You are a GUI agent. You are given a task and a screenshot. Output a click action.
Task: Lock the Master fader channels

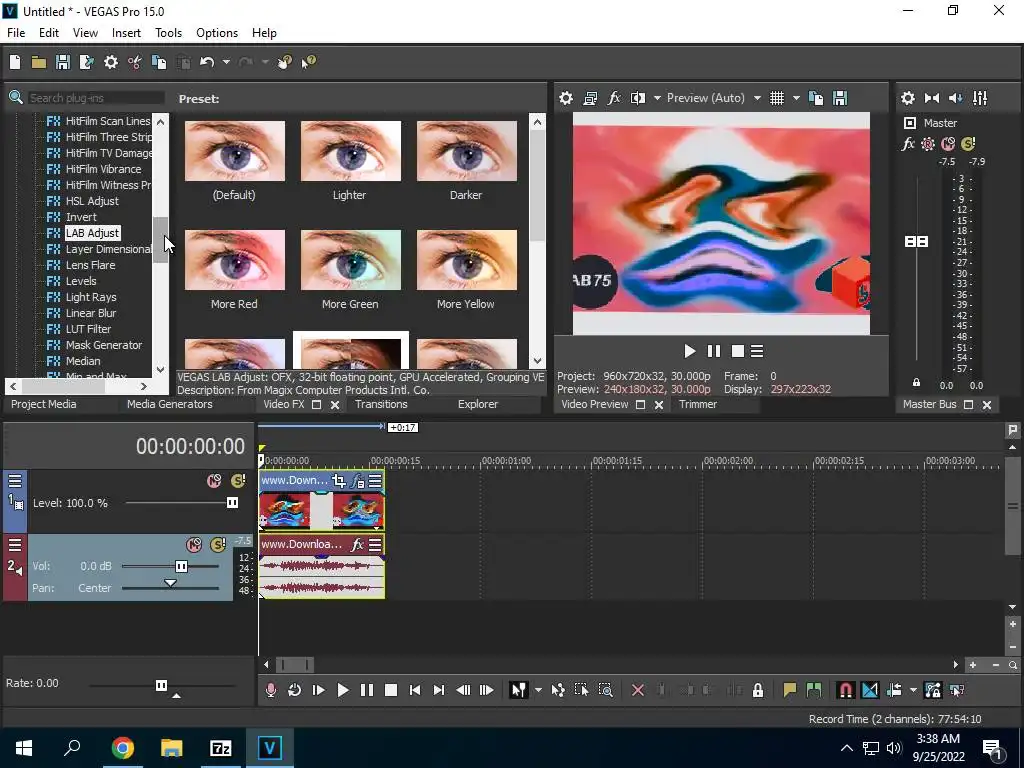[x=916, y=383]
